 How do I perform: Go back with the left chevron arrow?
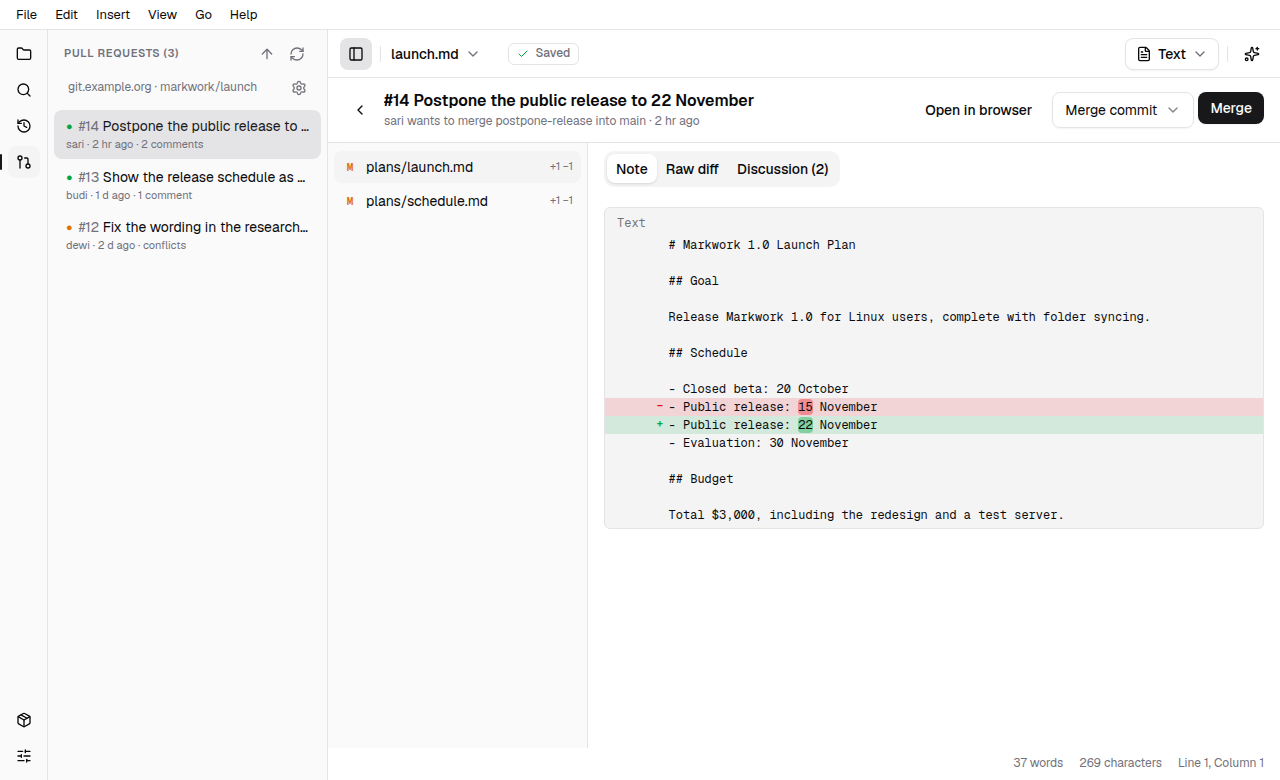click(x=360, y=110)
